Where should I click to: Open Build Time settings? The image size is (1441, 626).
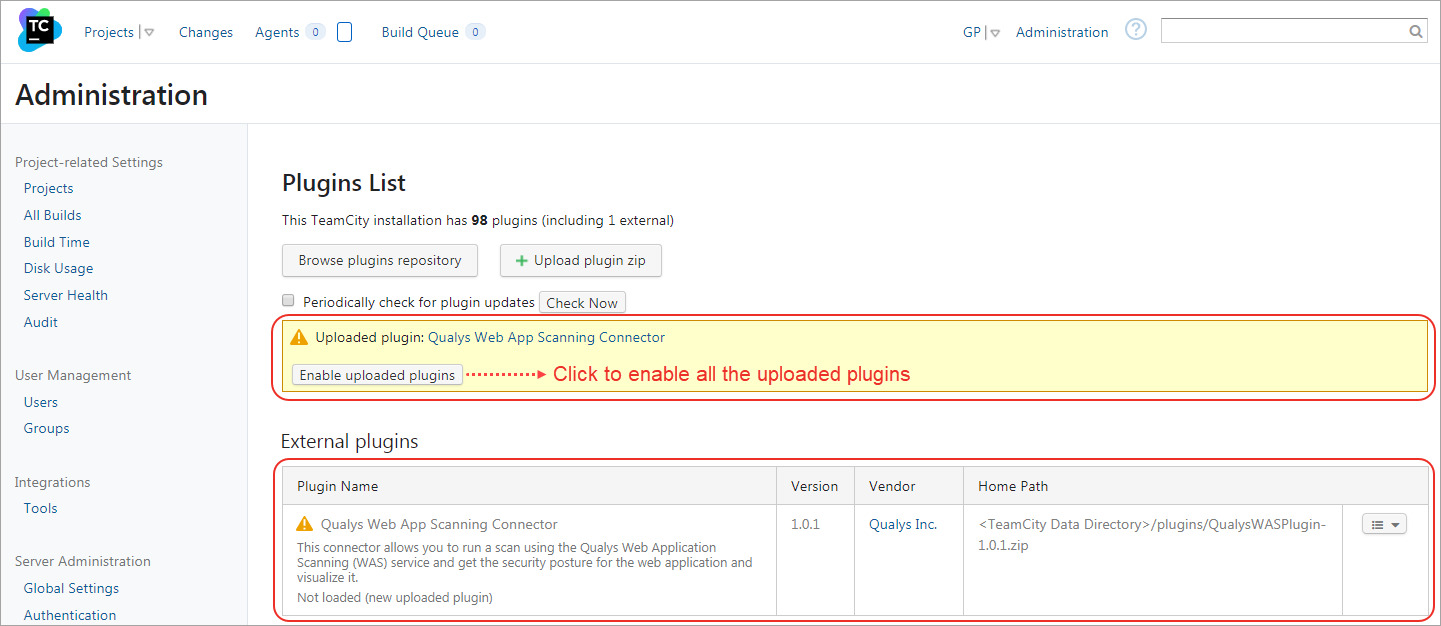coord(57,242)
